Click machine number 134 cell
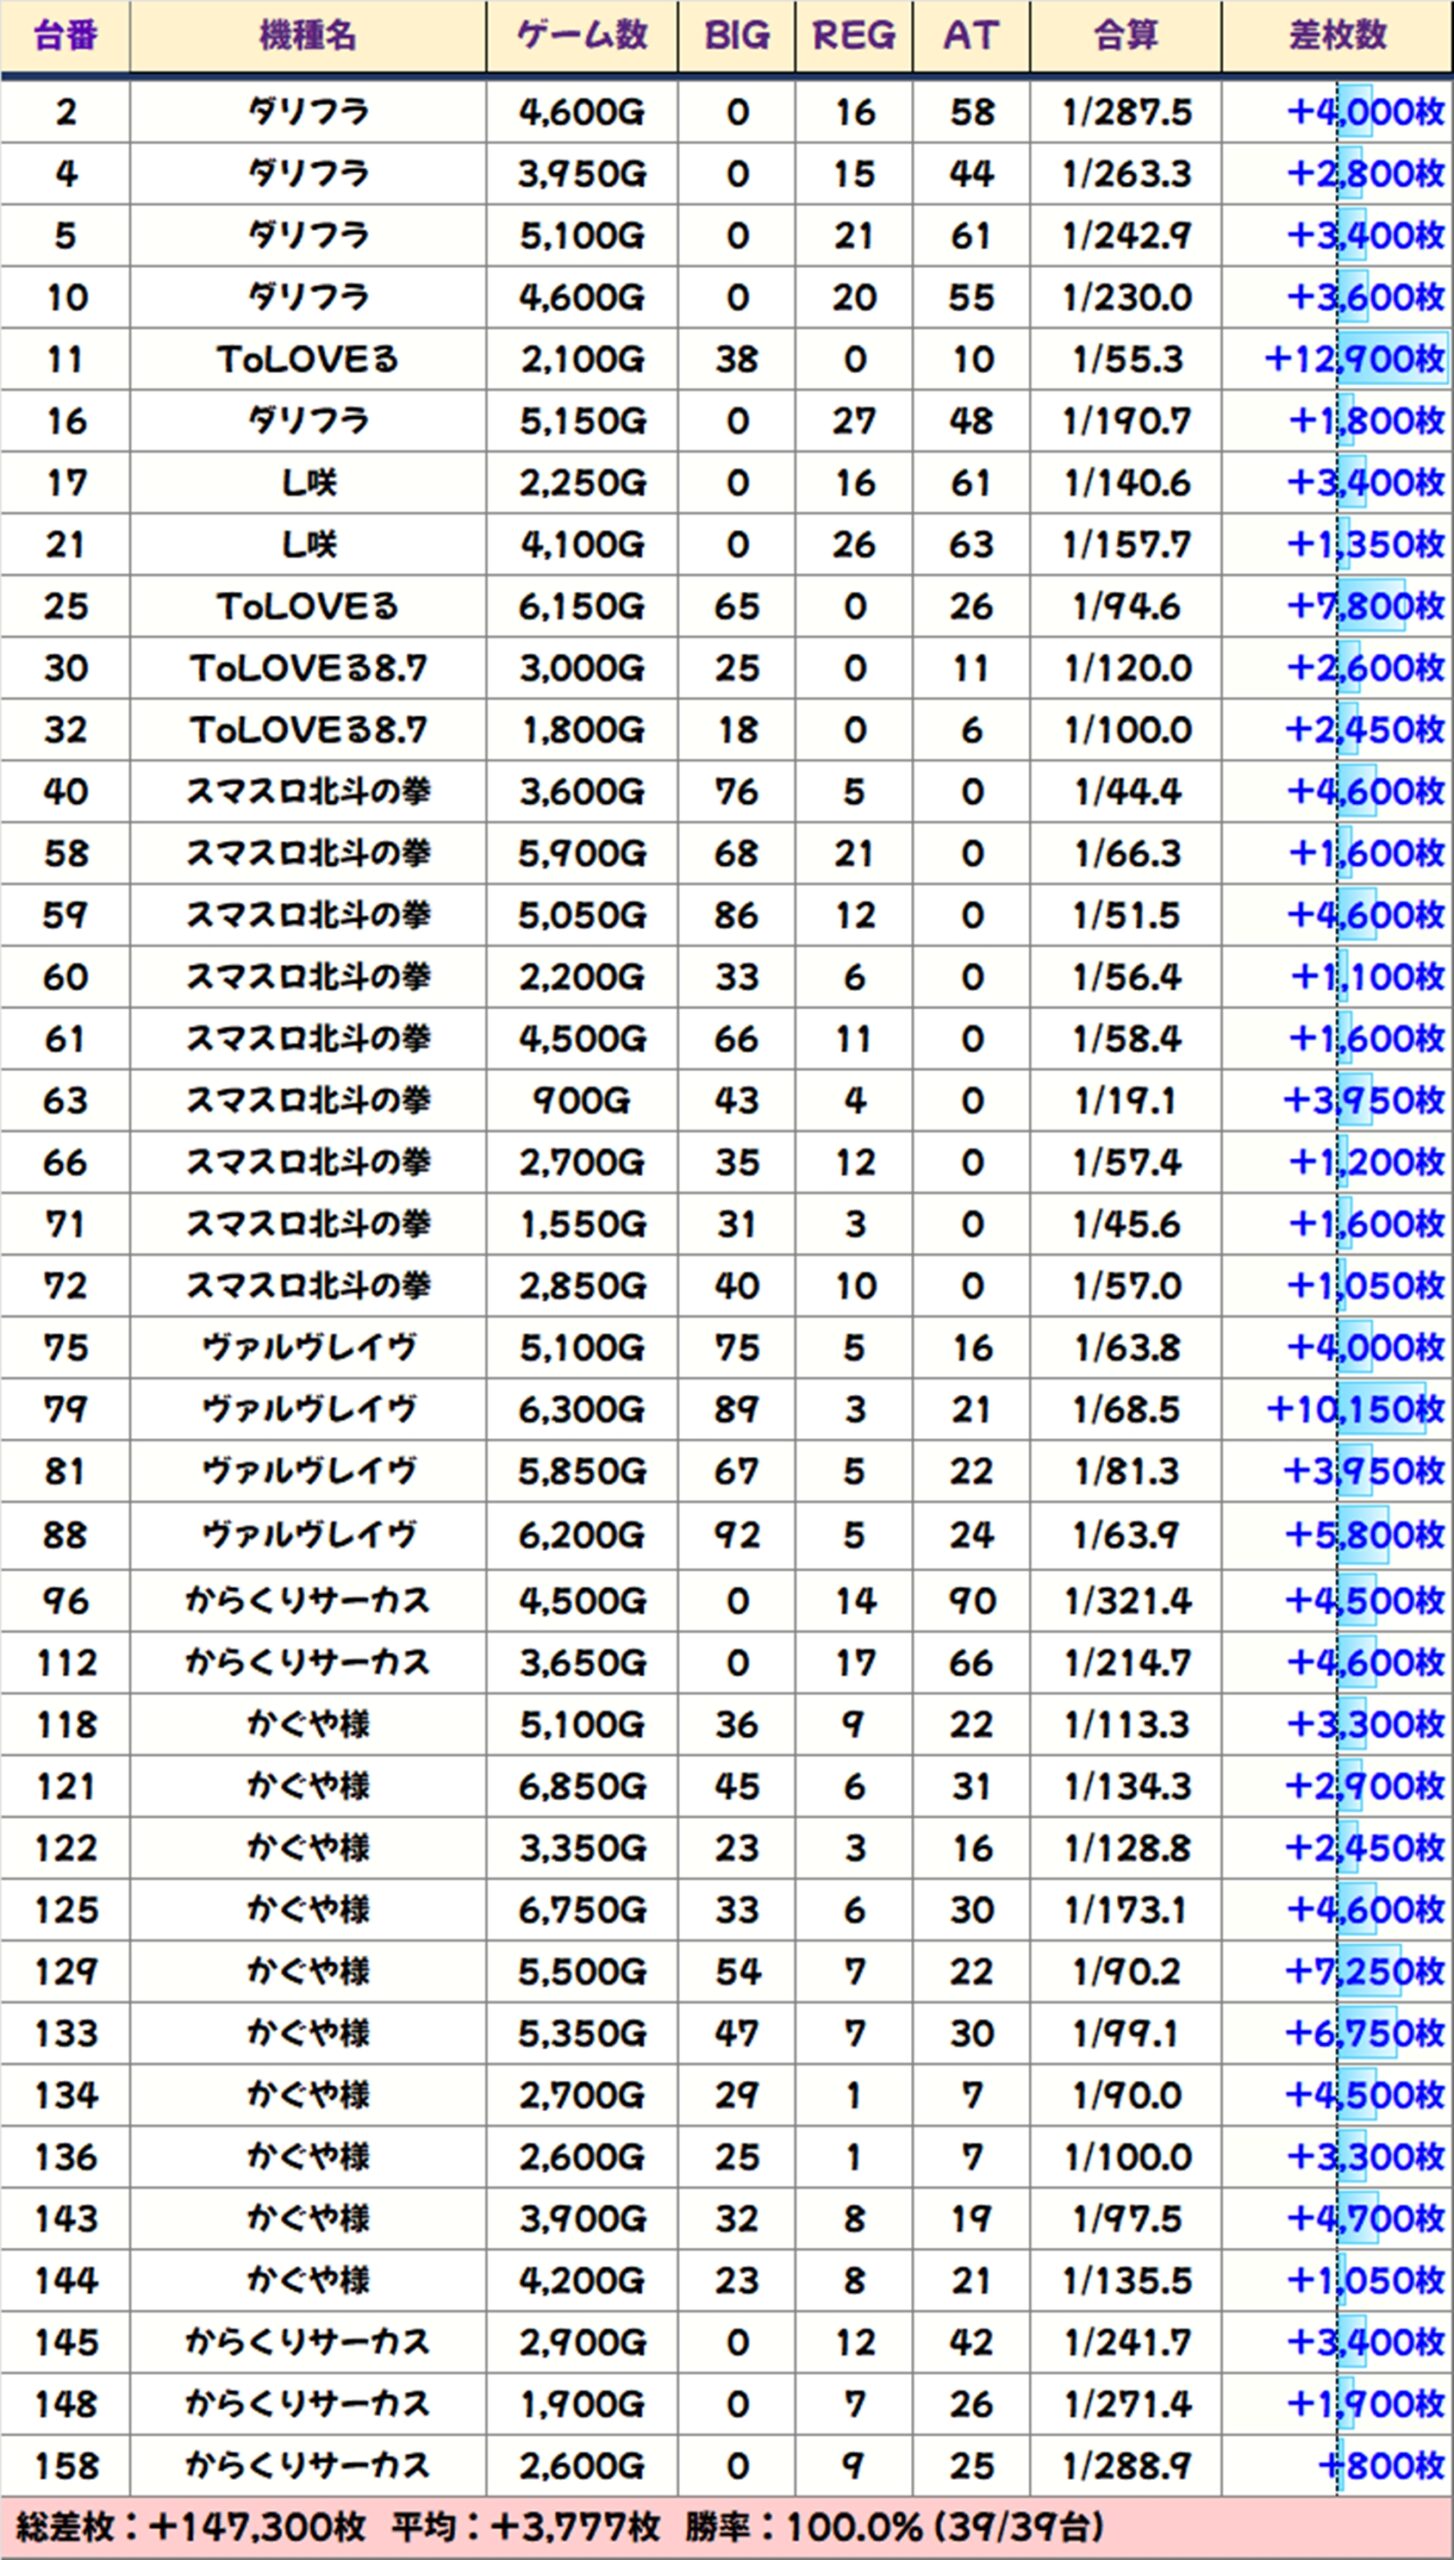 65,2095
